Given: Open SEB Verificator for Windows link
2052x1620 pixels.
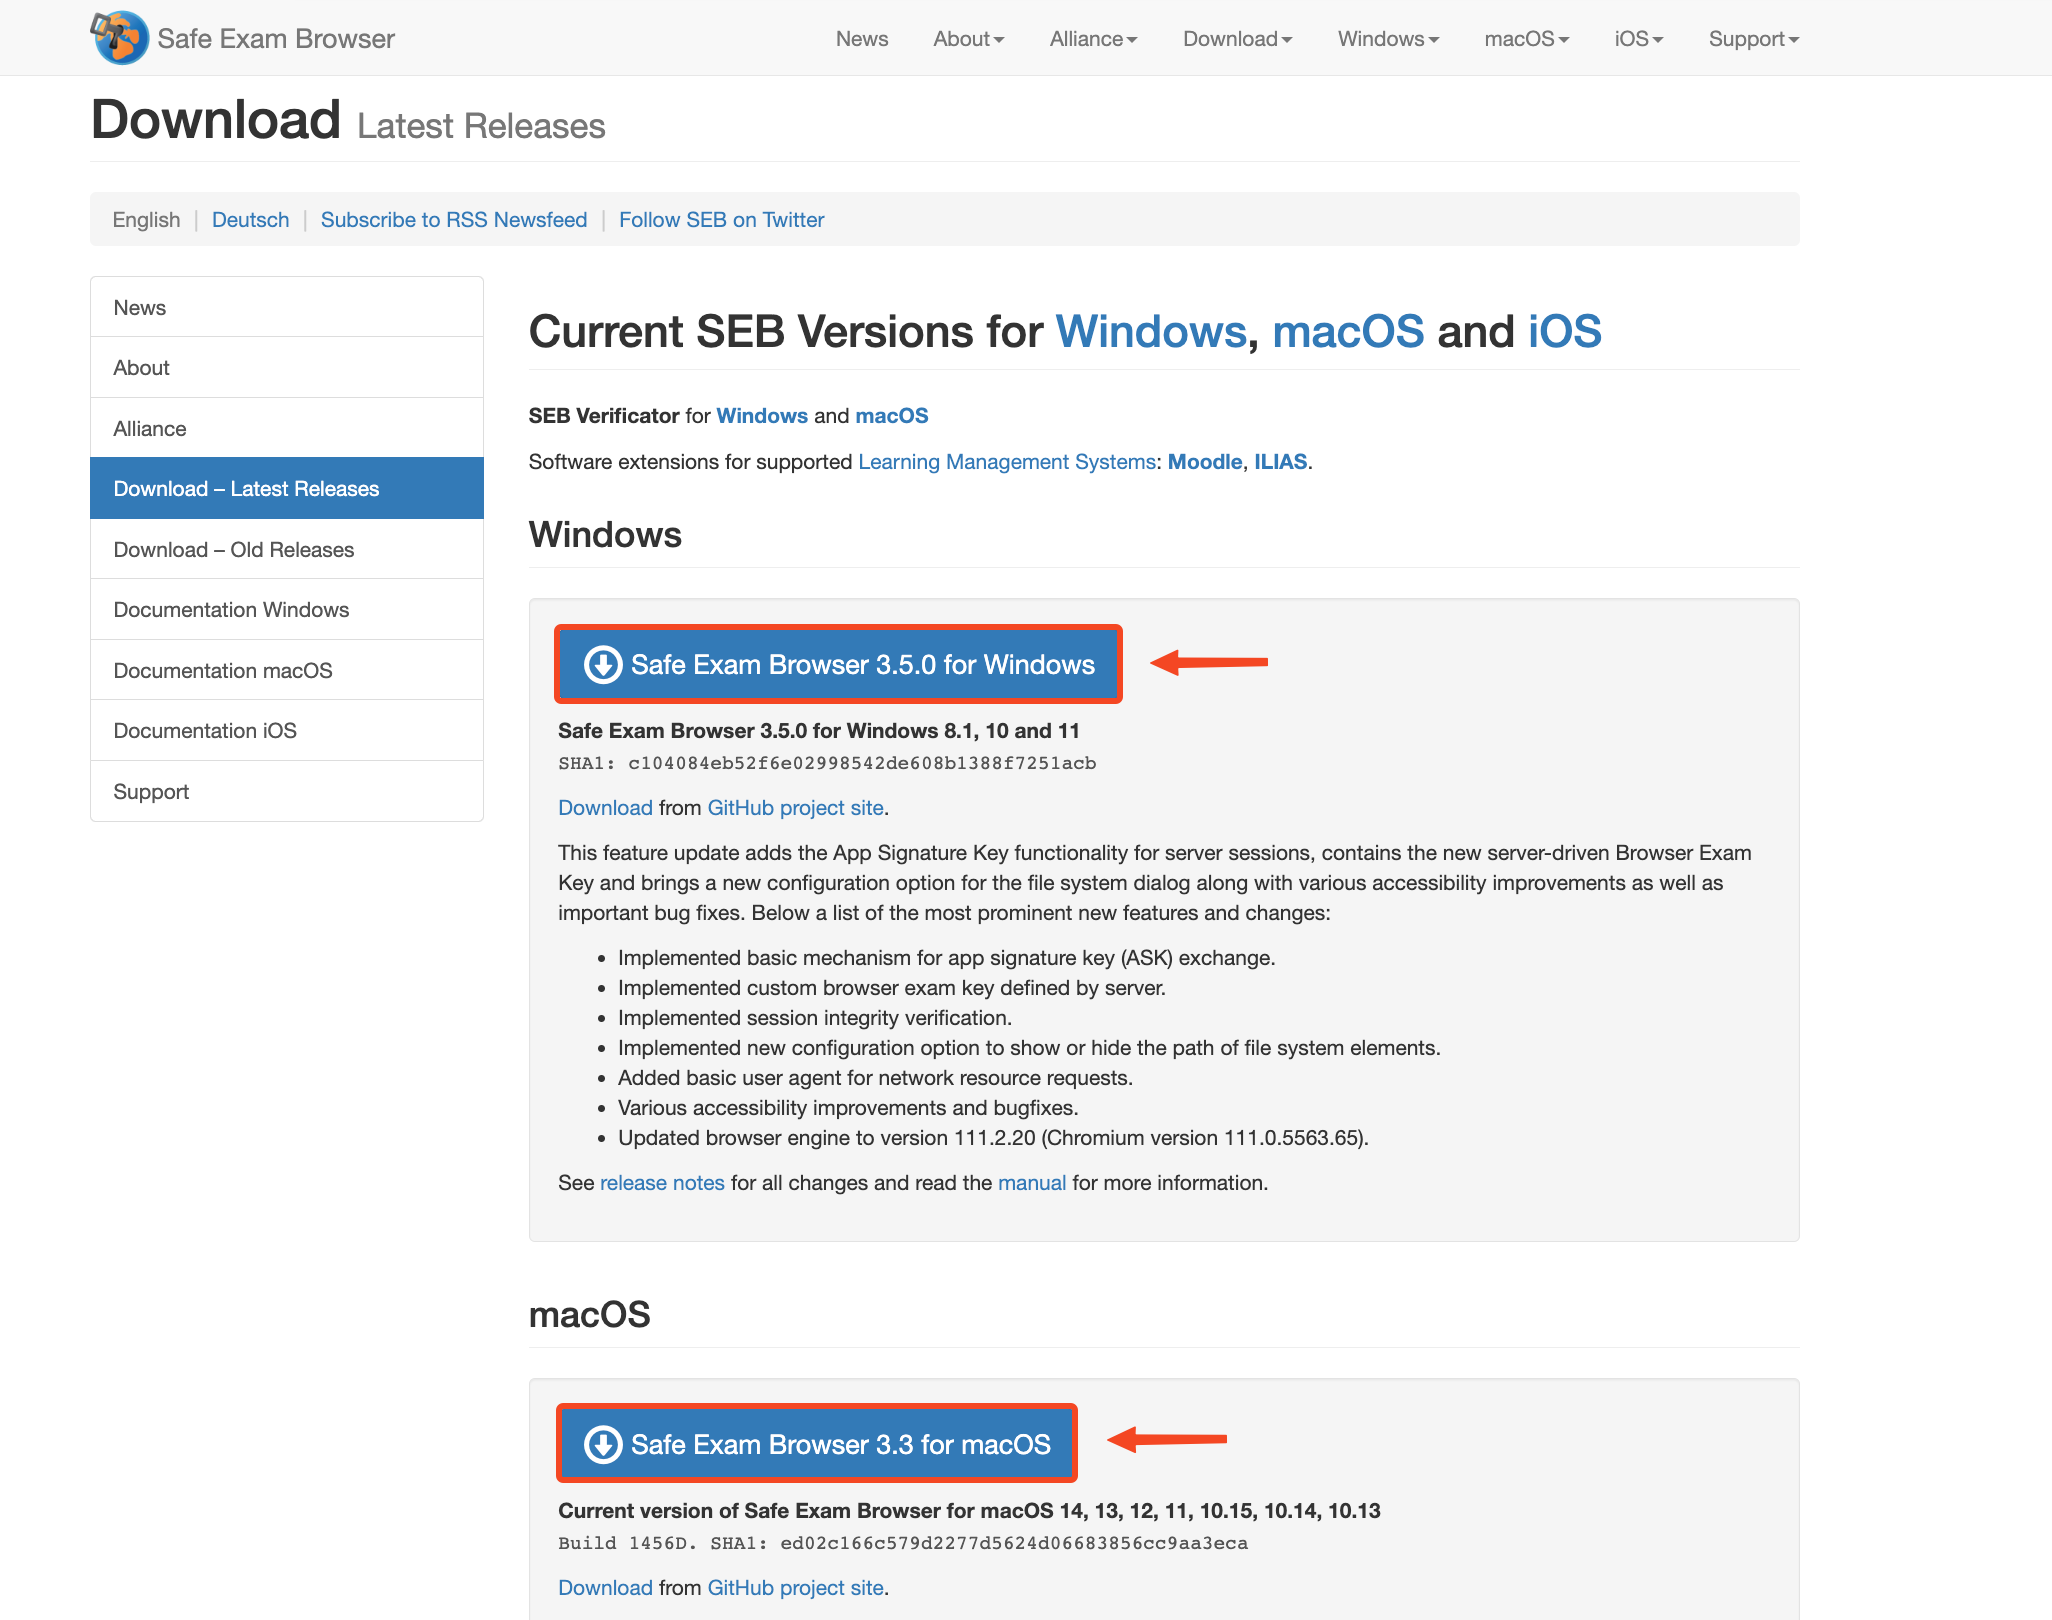Looking at the screenshot, I should point(762,416).
